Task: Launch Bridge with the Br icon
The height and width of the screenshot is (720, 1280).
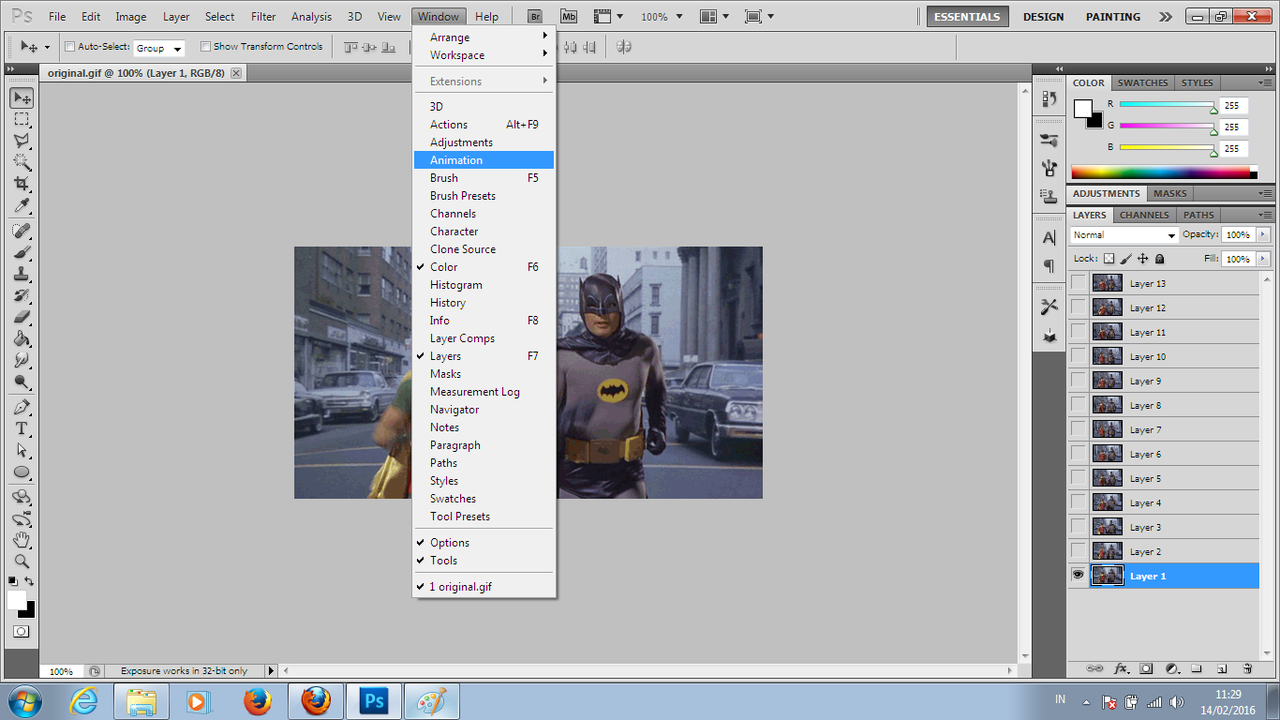Action: click(x=535, y=17)
